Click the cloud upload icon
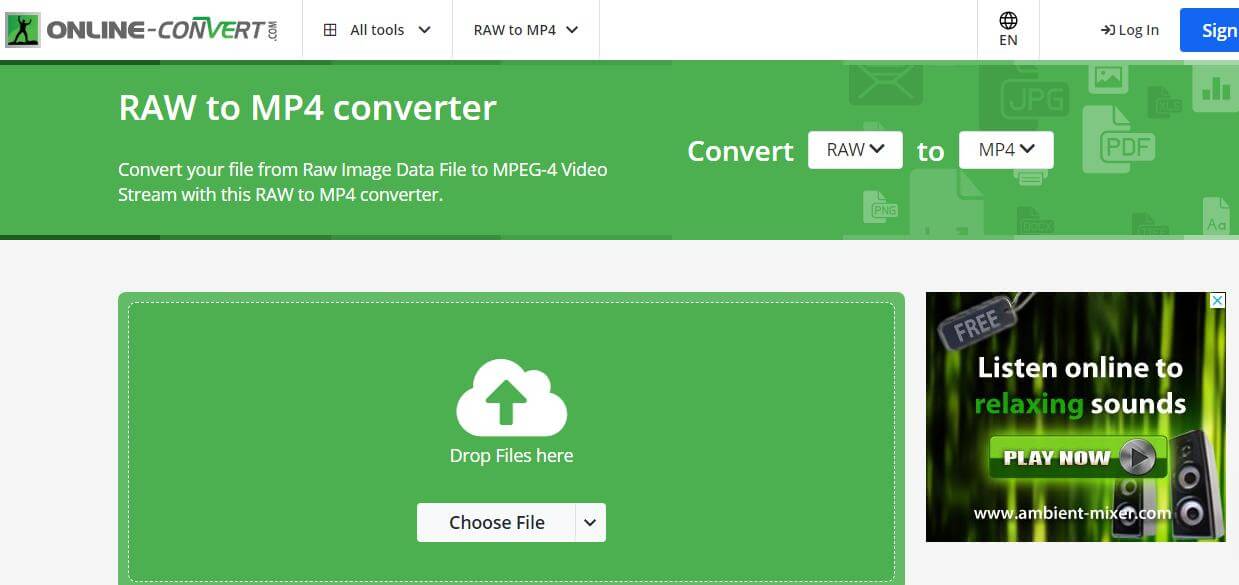The height and width of the screenshot is (585, 1239). click(511, 398)
